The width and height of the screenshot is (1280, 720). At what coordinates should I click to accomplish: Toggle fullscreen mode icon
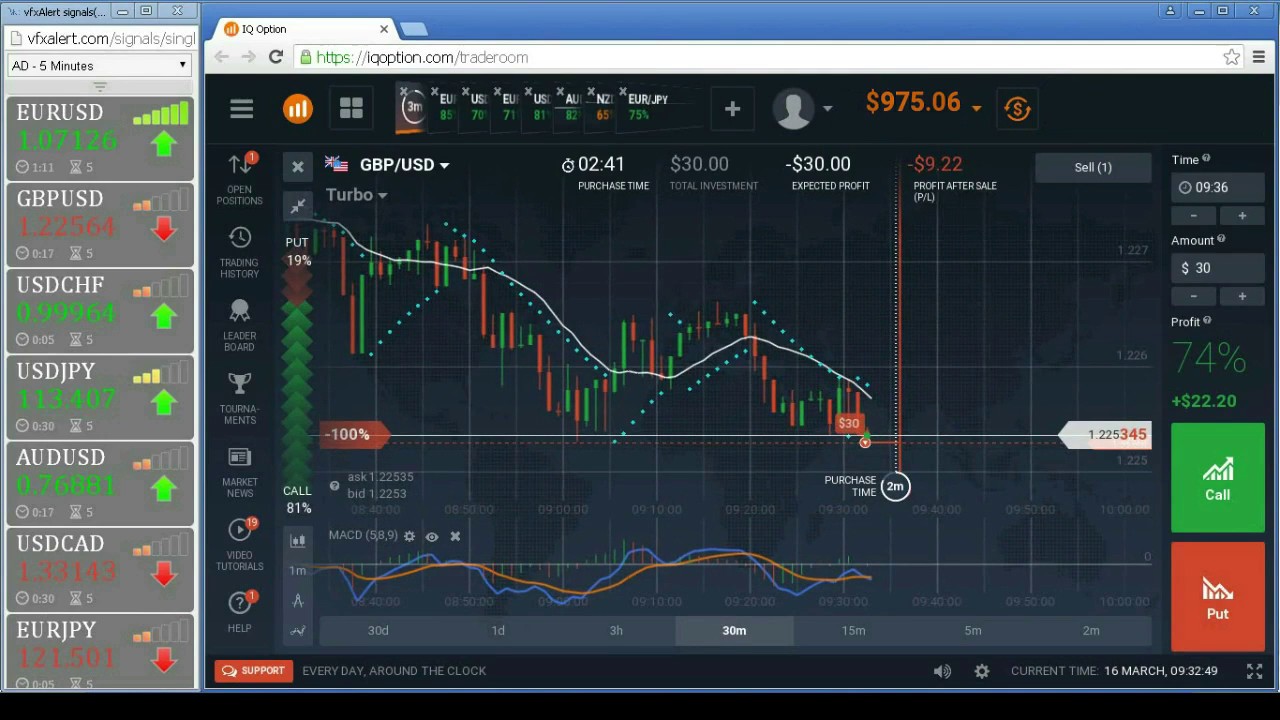[1254, 671]
